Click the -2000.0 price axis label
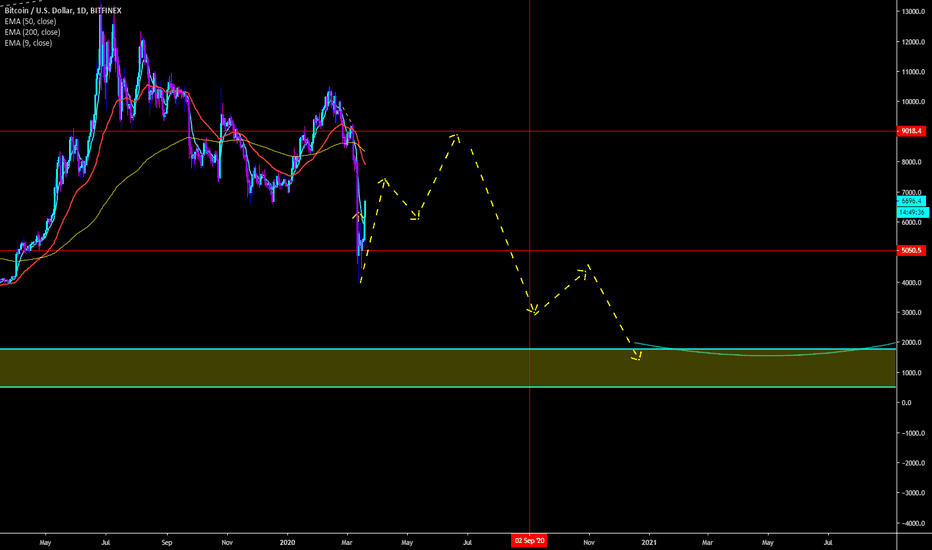932x550 pixels. [913, 463]
